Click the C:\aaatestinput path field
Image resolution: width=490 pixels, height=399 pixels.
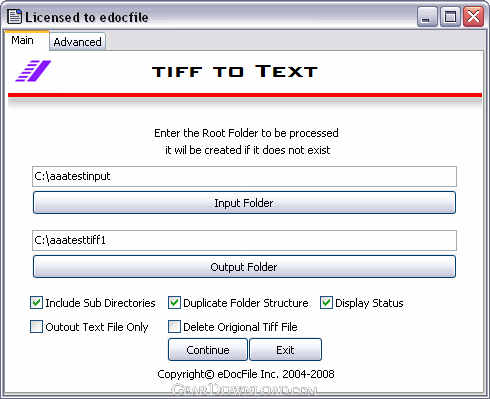click(244, 176)
